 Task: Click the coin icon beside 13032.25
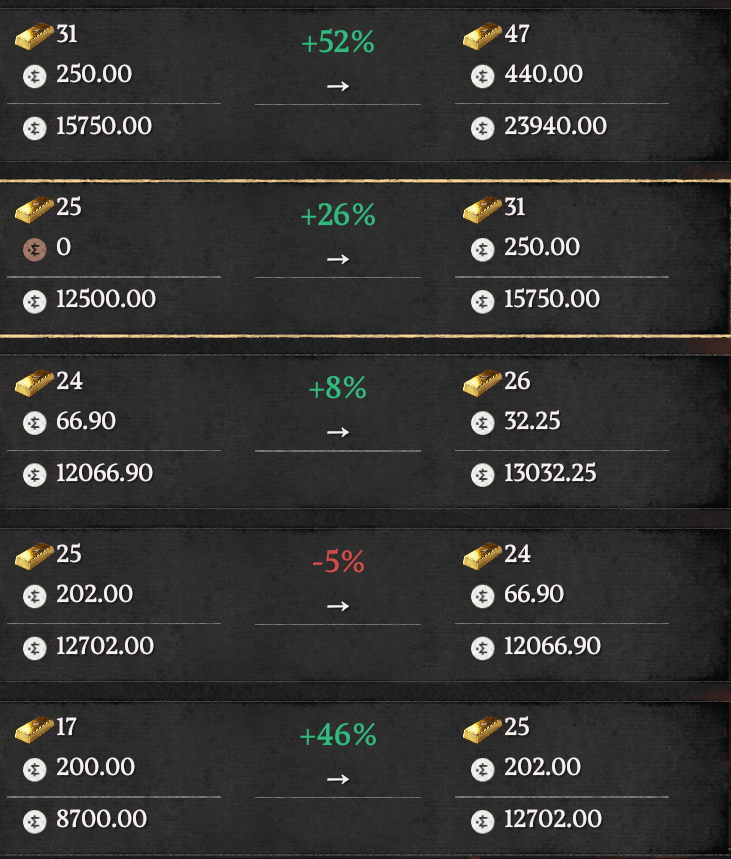(483, 473)
